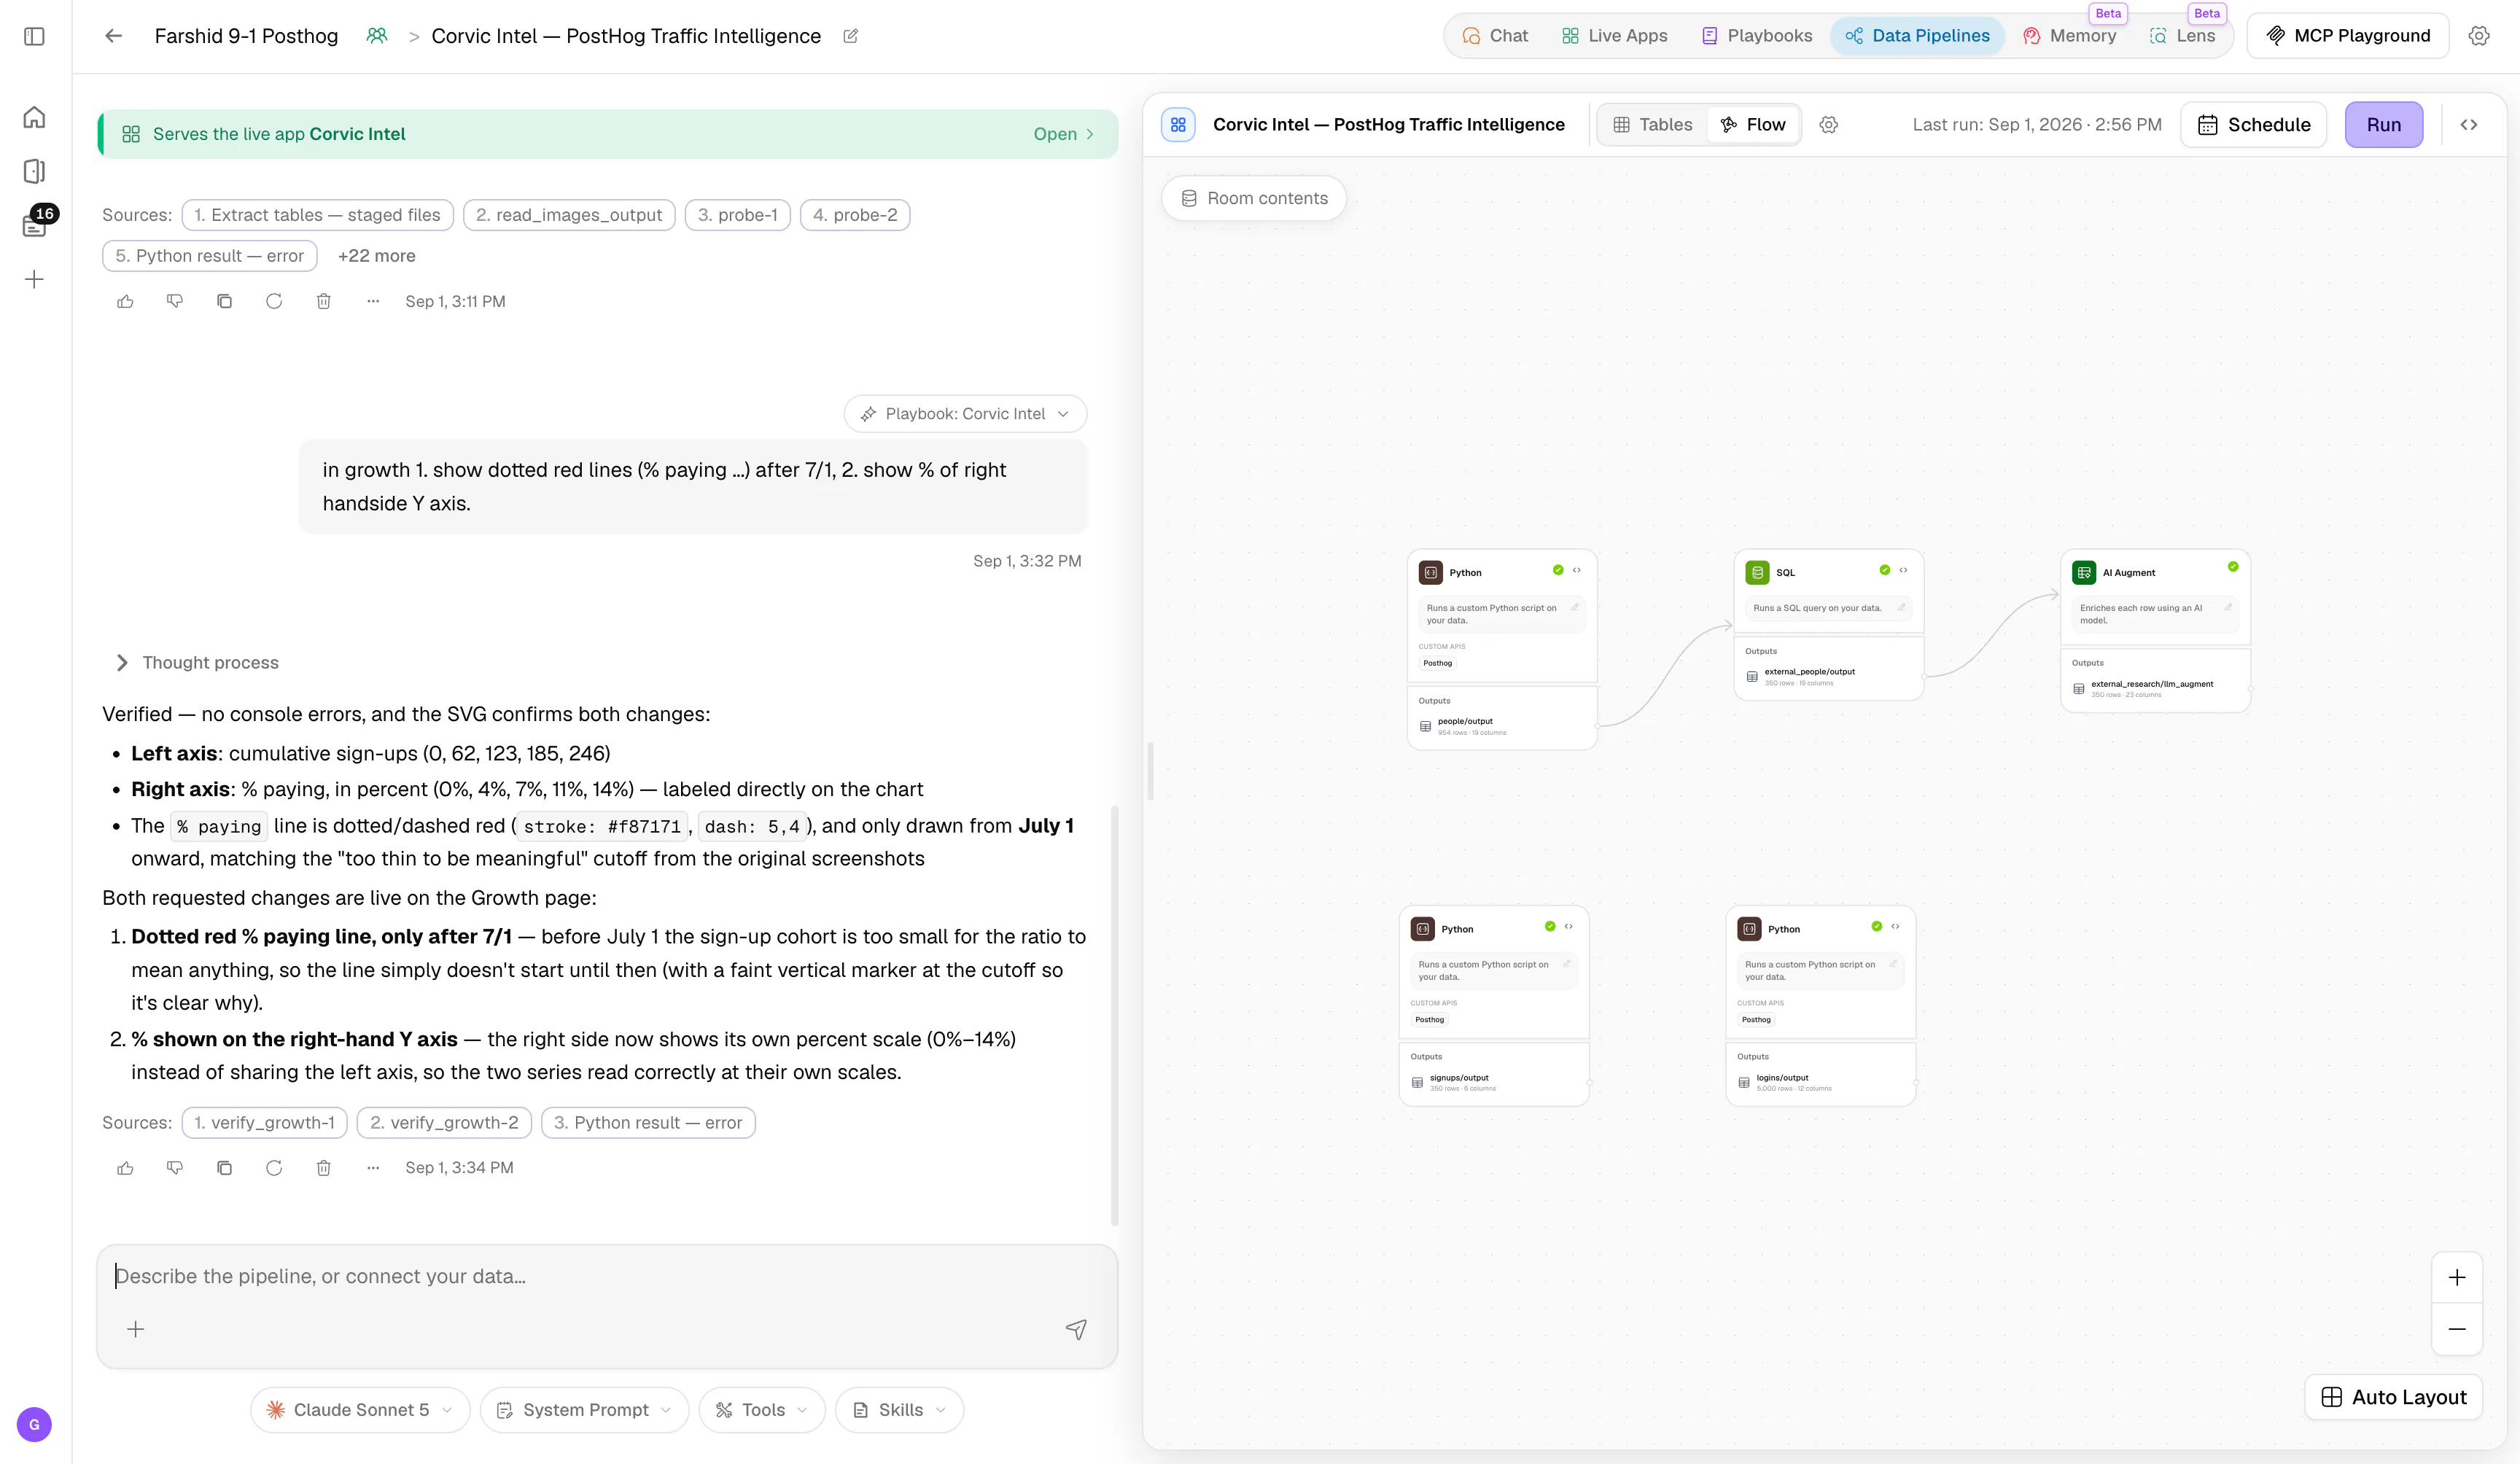Open more options for the 3:34 PM message

[373, 1167]
